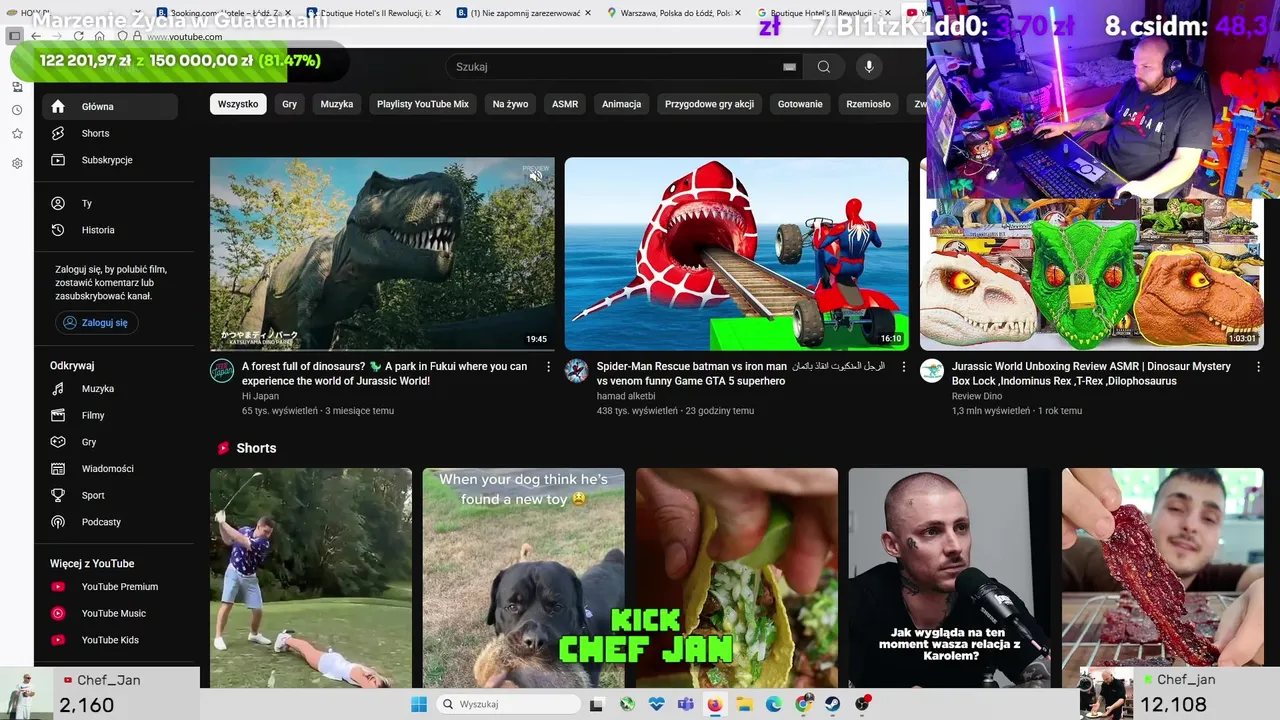Select the Gry filter chip
This screenshot has width=1280, height=720.
(x=289, y=104)
